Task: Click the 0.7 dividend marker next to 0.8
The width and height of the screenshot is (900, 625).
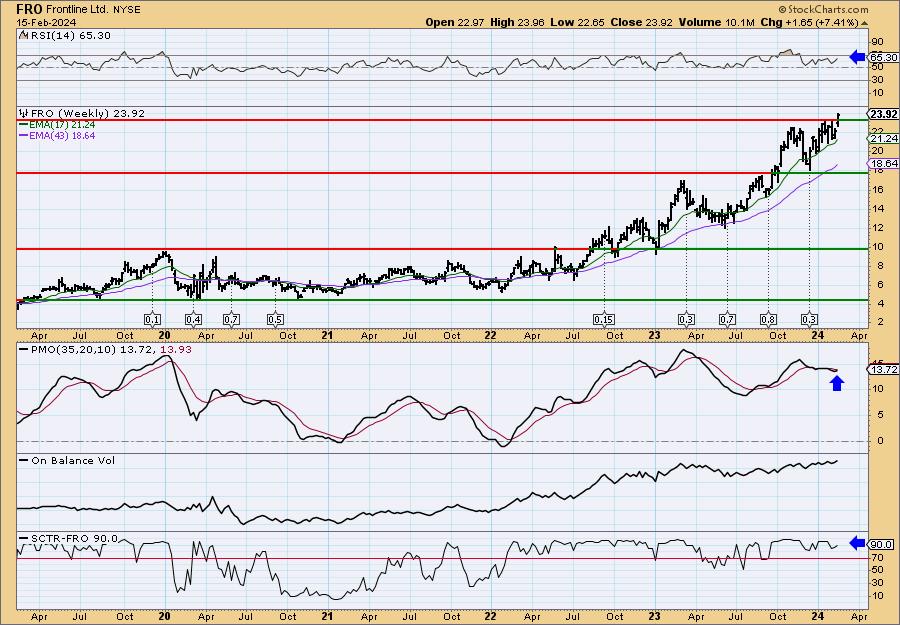Action: pos(727,319)
